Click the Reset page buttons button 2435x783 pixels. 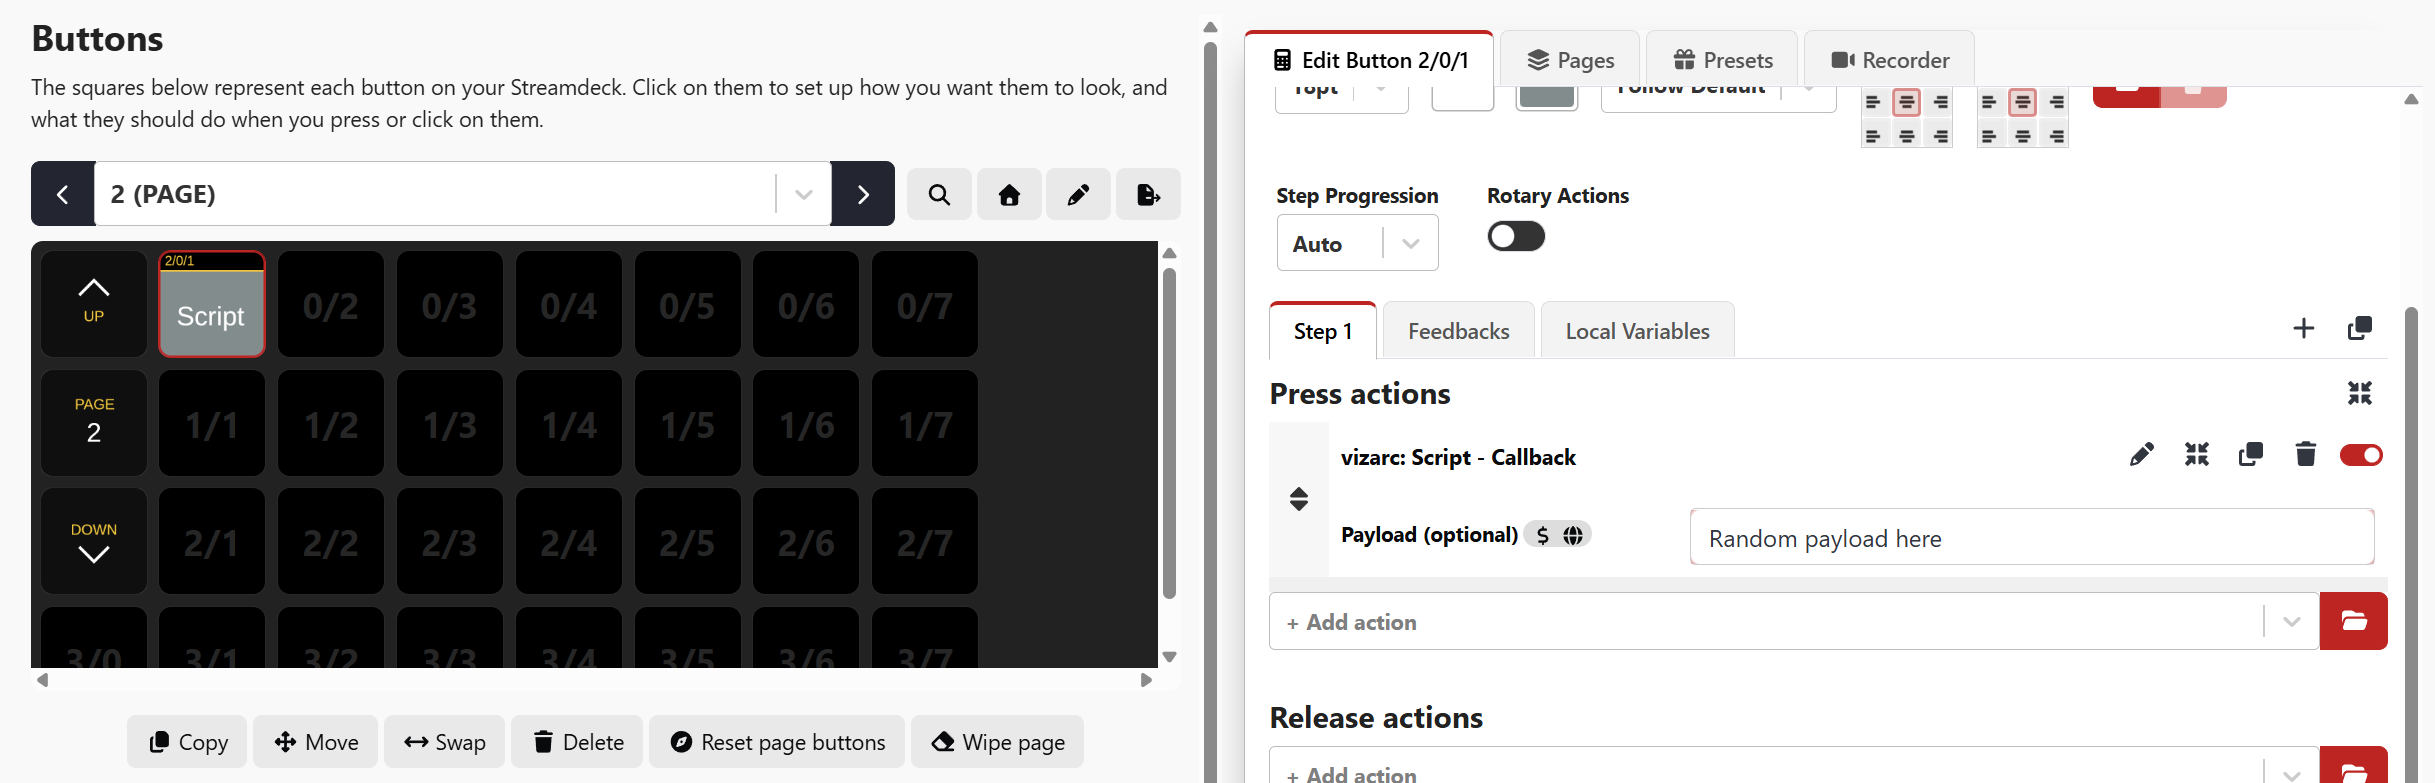[777, 742]
